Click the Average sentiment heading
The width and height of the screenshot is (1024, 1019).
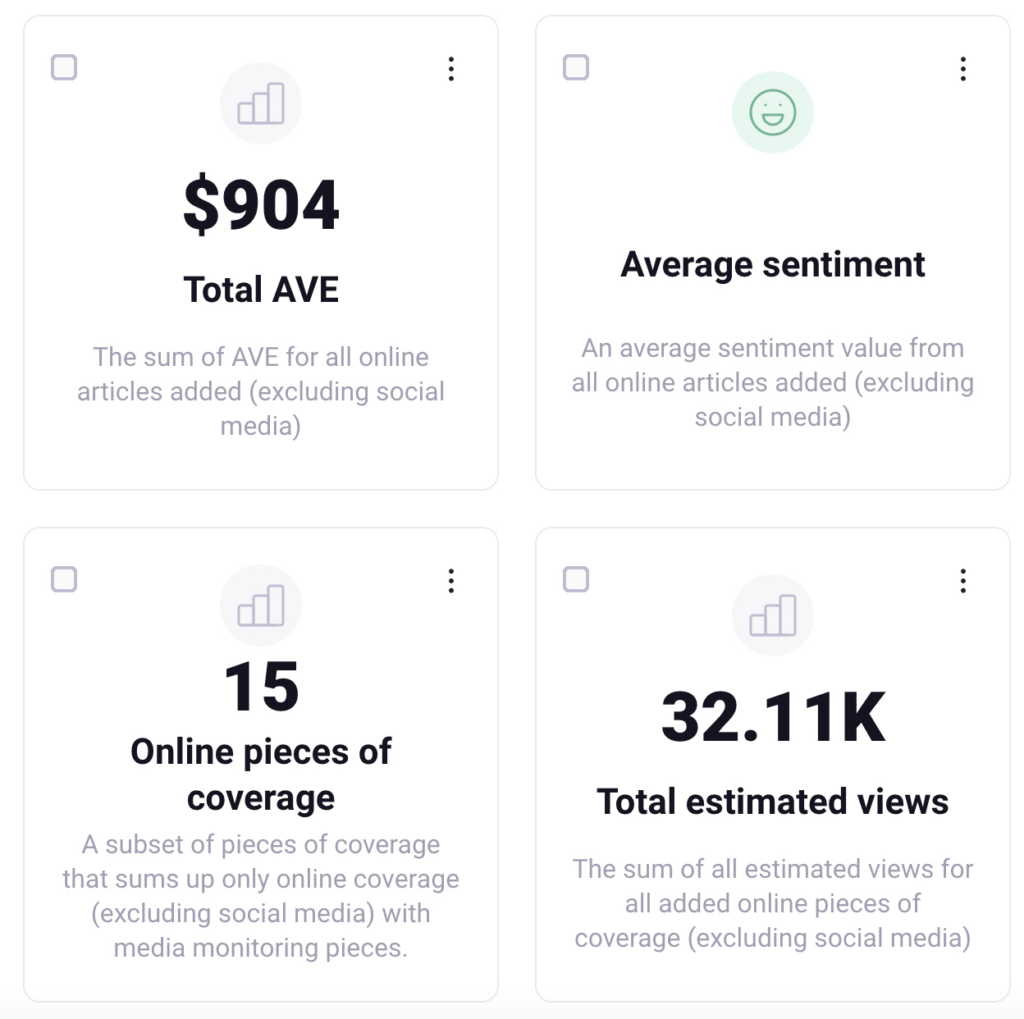(x=773, y=265)
